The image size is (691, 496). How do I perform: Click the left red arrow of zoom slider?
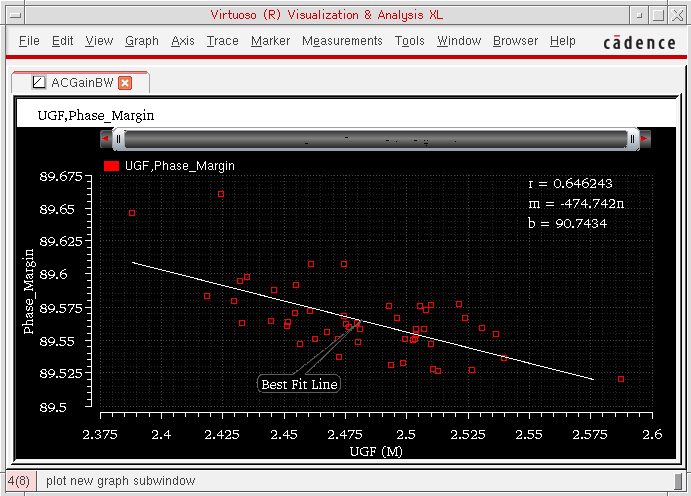pos(106,139)
